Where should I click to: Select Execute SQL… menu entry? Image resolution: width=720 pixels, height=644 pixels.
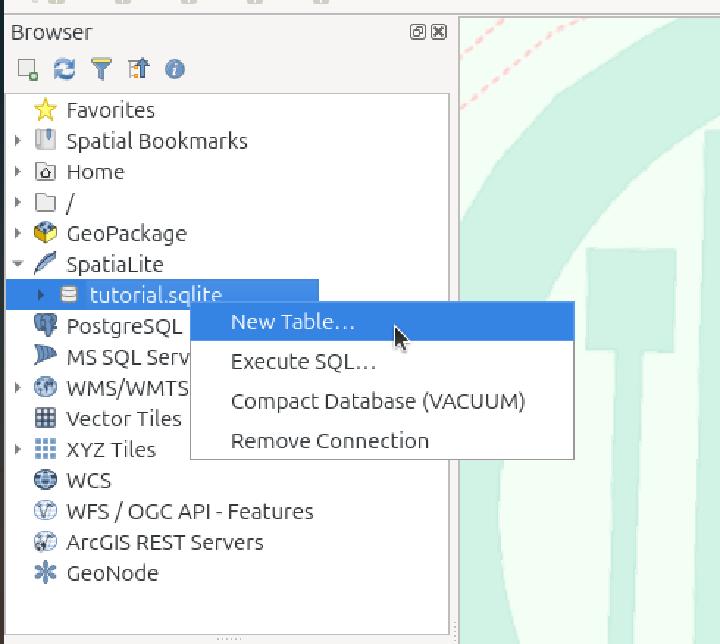pyautogui.click(x=303, y=362)
